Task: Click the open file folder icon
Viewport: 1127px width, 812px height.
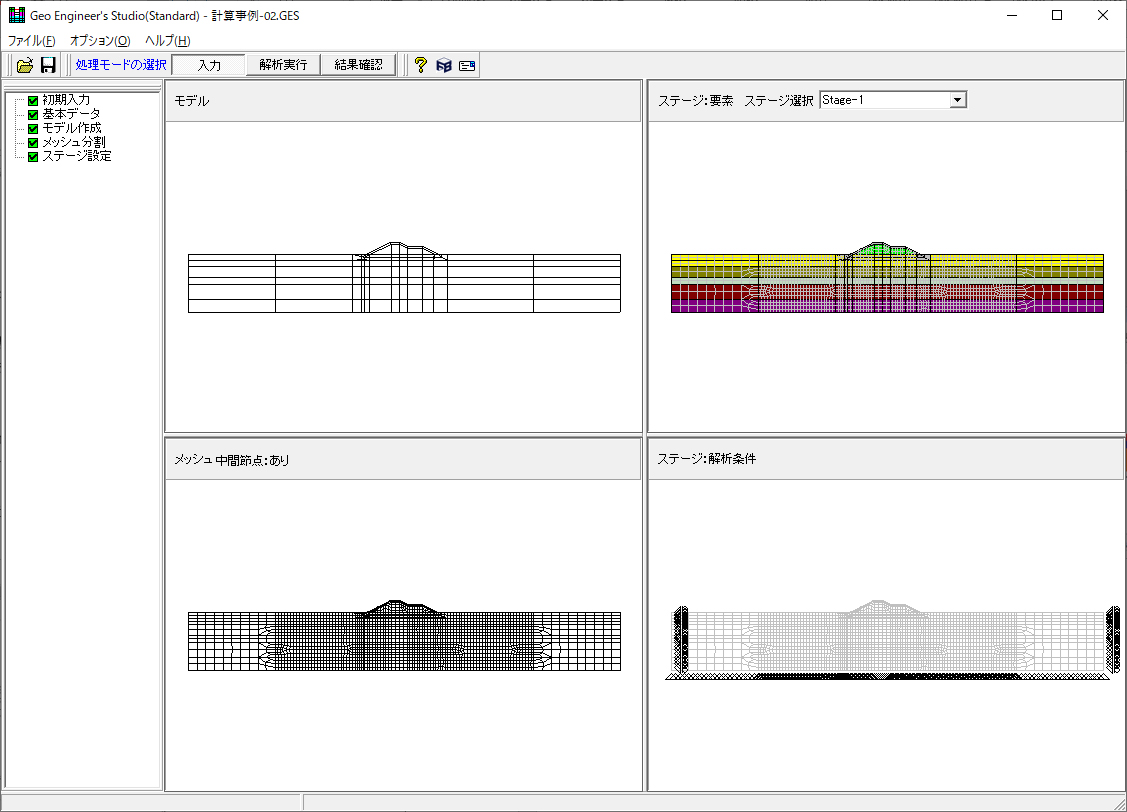Action: [x=25, y=65]
